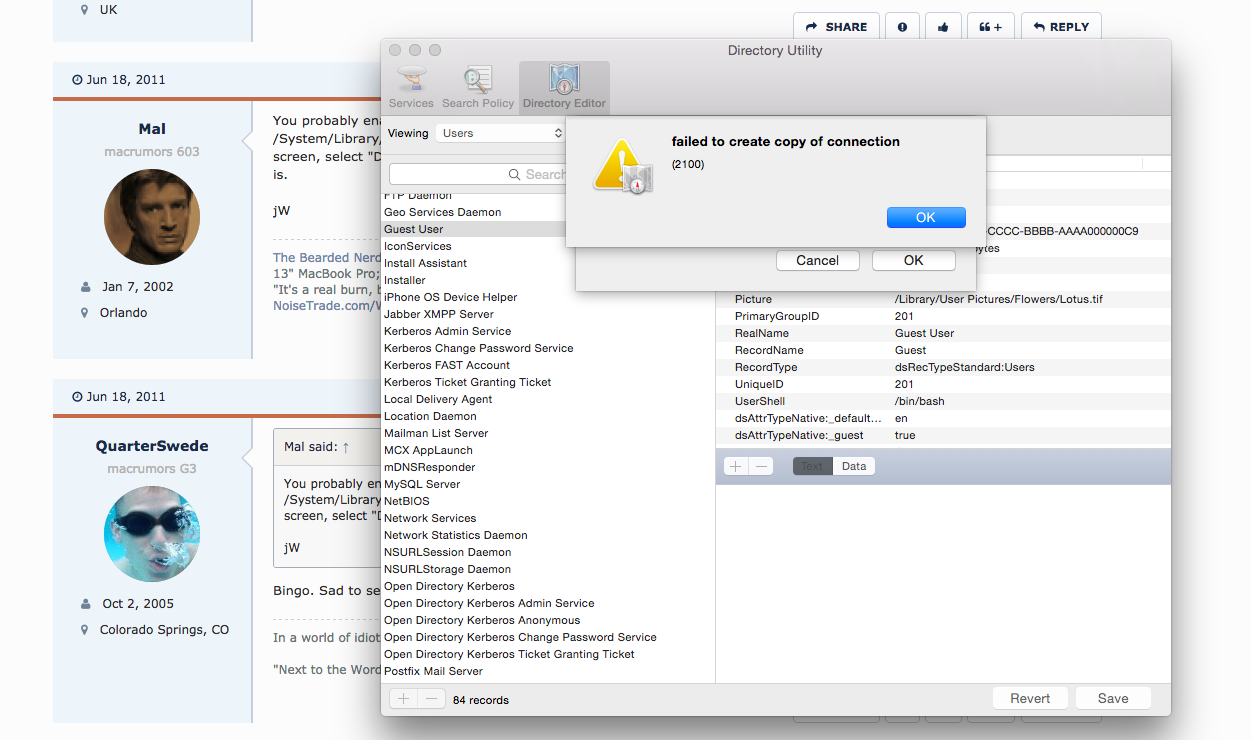The image size is (1251, 740).
Task: Select the Picture attribute row
Action: (x=944, y=299)
